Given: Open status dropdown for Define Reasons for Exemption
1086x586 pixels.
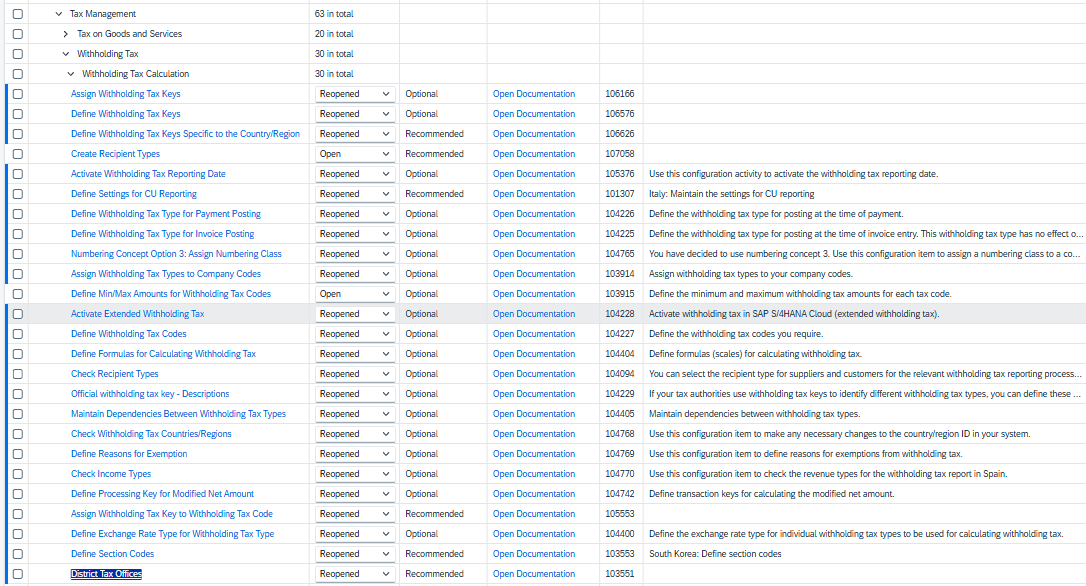Looking at the screenshot, I should pyautogui.click(x=355, y=454).
